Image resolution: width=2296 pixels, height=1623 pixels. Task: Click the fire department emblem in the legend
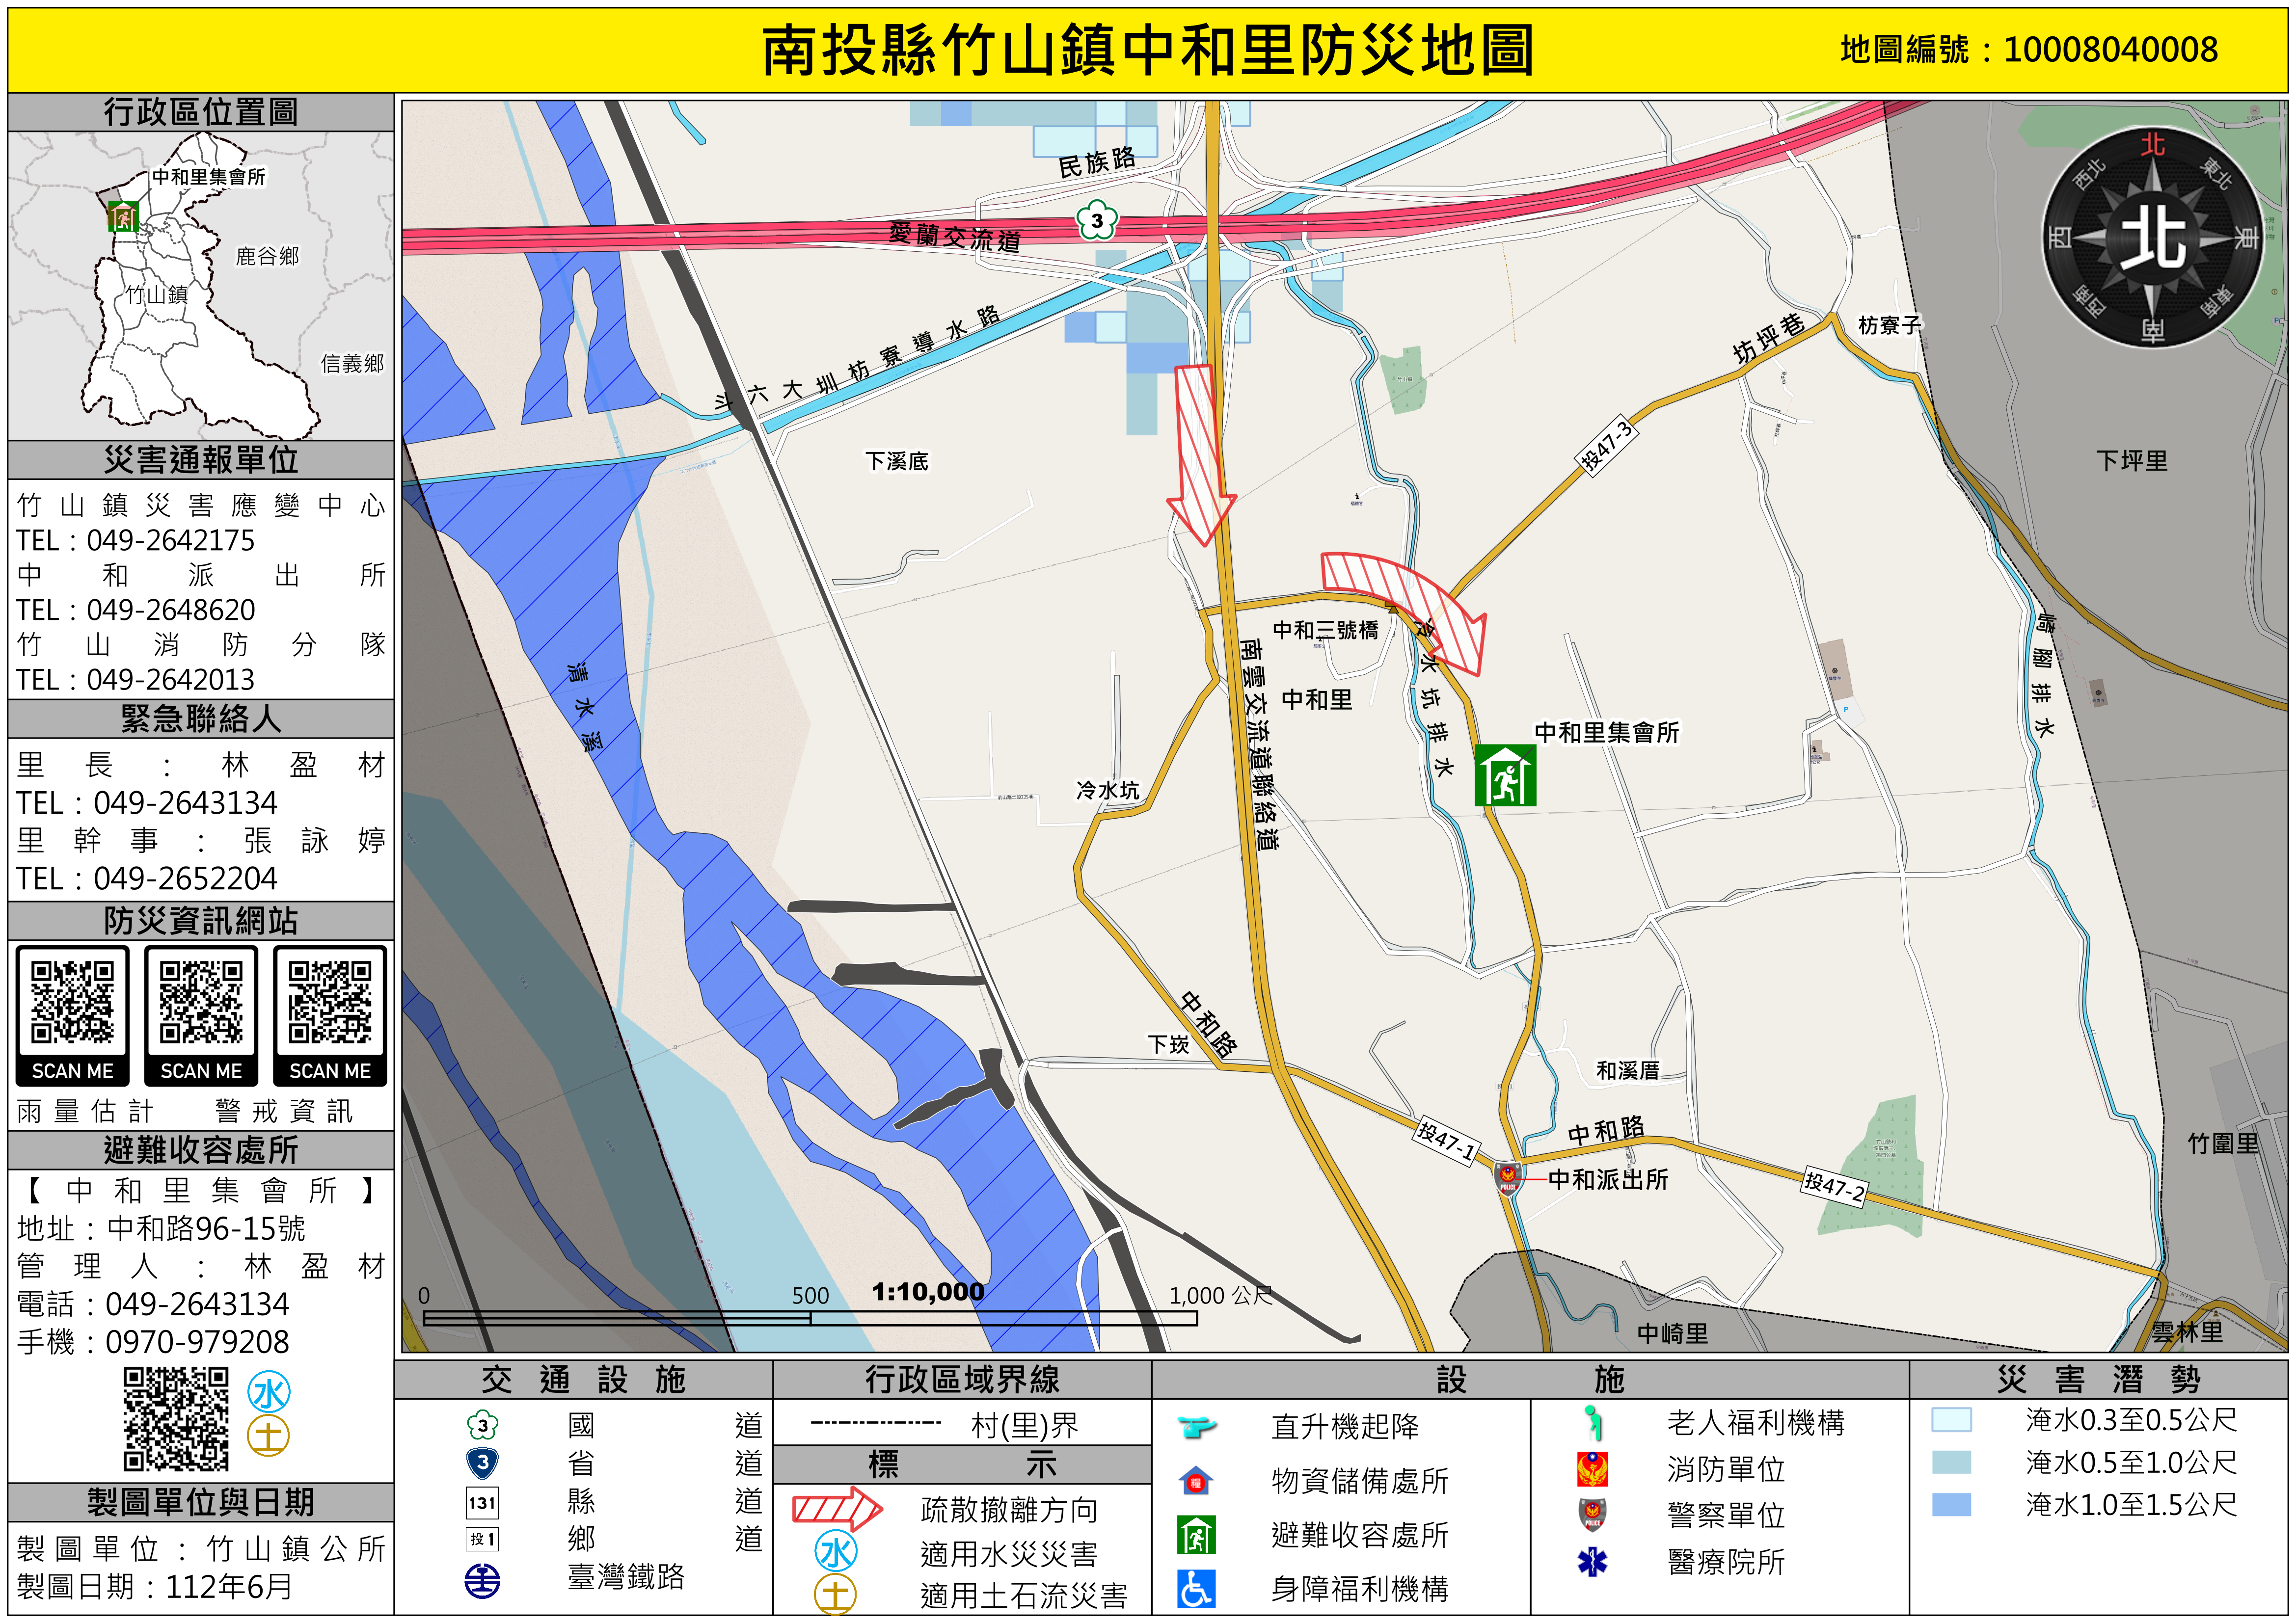1592,1469
